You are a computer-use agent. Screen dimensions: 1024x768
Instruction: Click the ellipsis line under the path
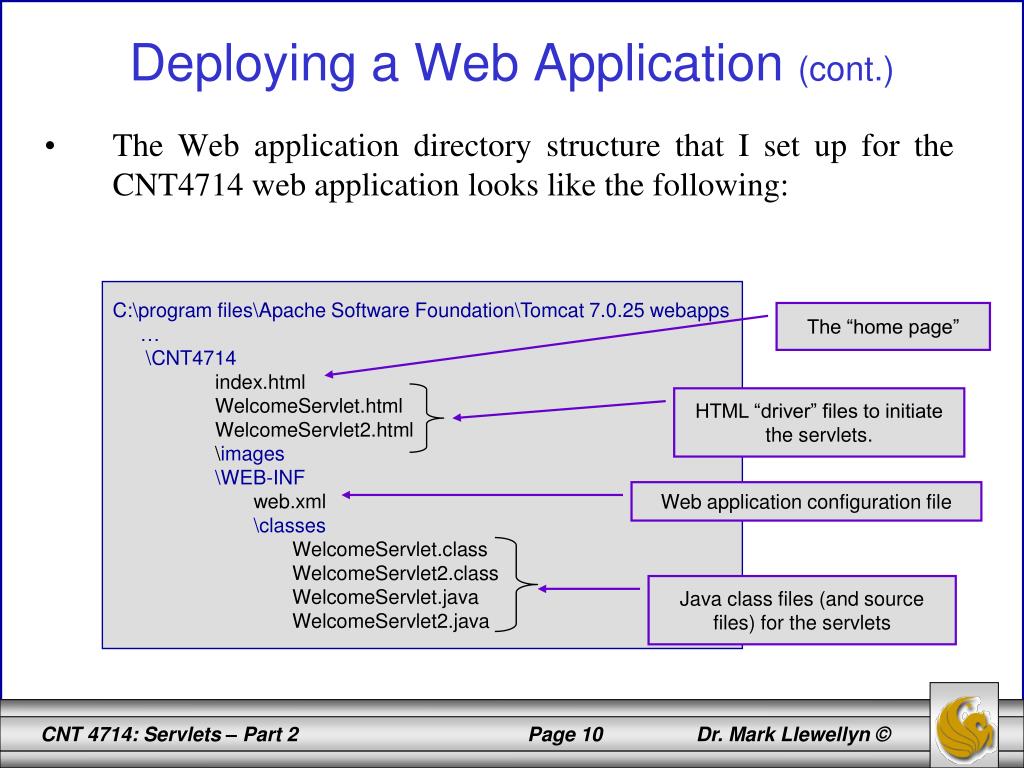[x=150, y=338]
